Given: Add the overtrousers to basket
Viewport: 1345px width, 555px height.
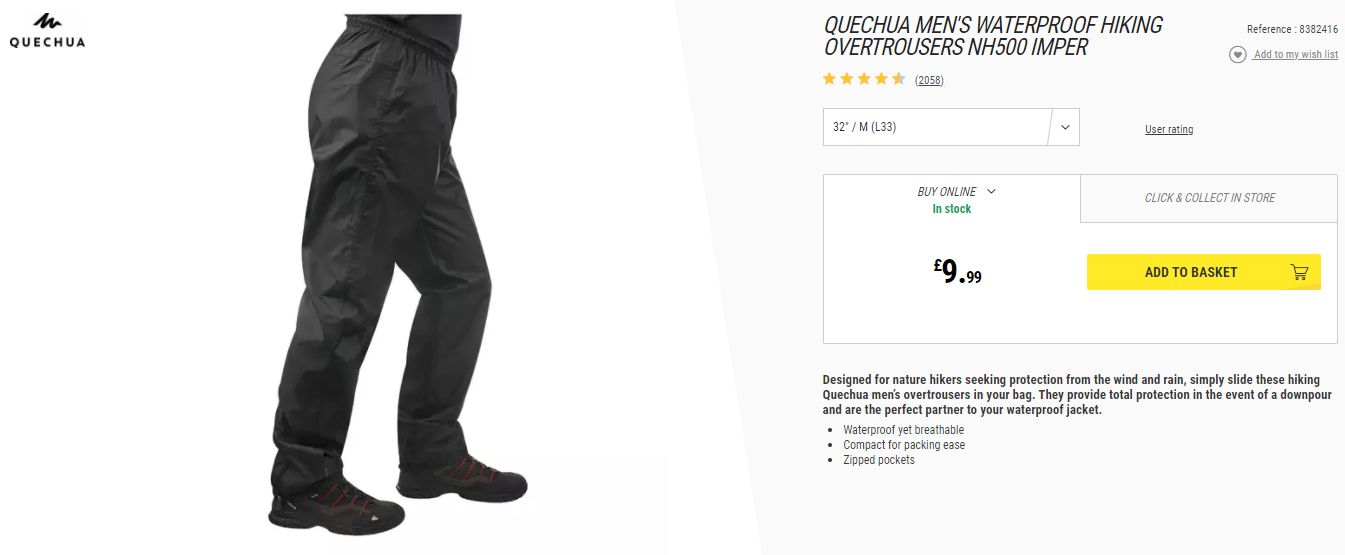Looking at the screenshot, I should [x=1204, y=272].
